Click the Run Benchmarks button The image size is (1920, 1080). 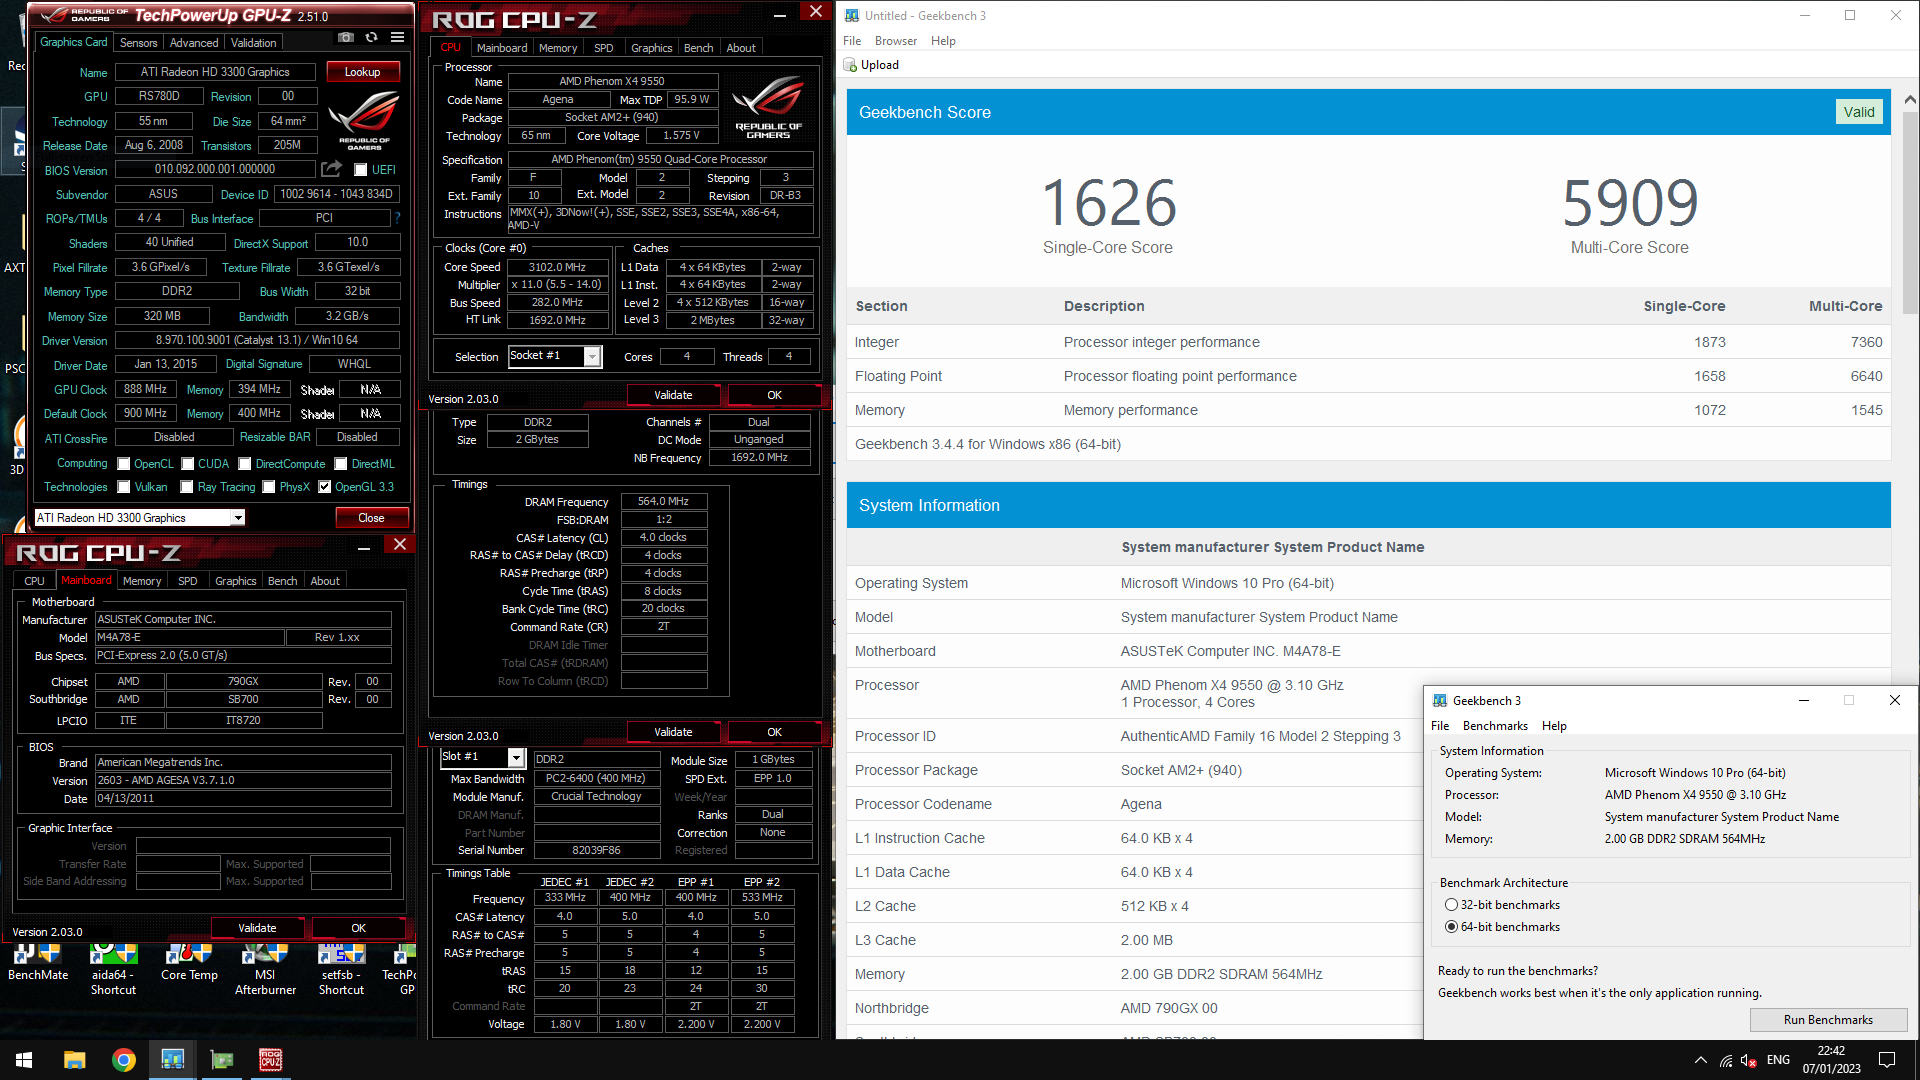1828,1020
